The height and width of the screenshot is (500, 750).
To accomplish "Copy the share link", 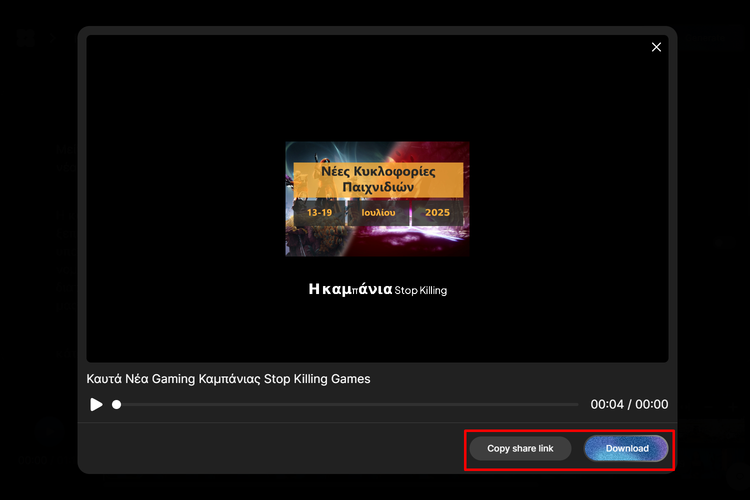I will click(x=520, y=448).
